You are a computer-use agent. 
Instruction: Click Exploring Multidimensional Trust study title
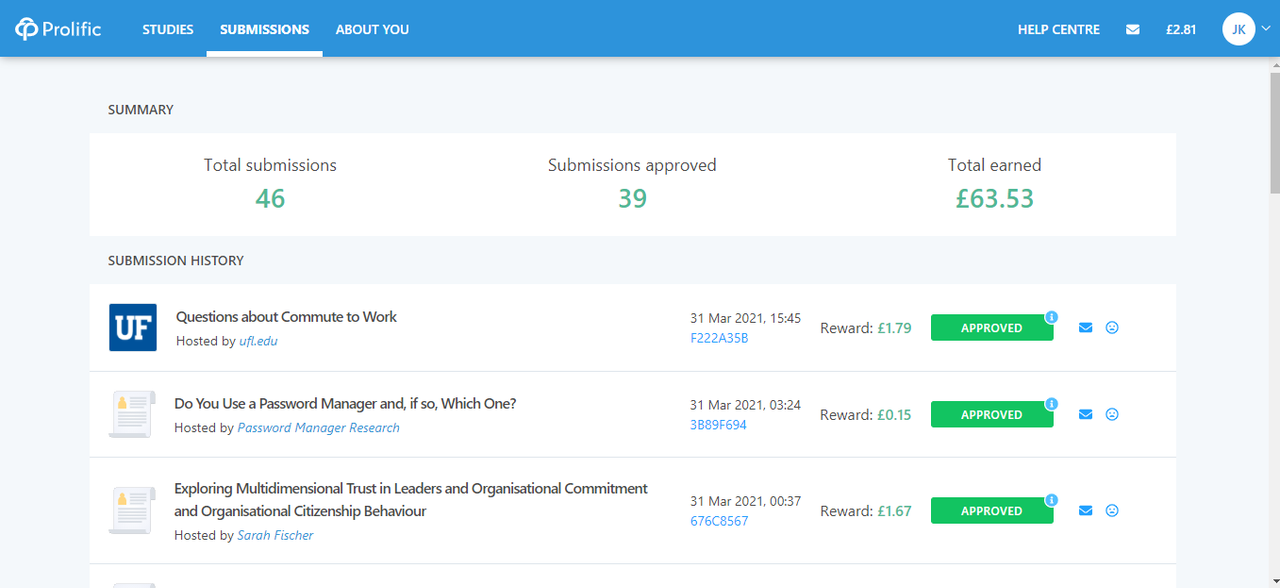point(411,500)
